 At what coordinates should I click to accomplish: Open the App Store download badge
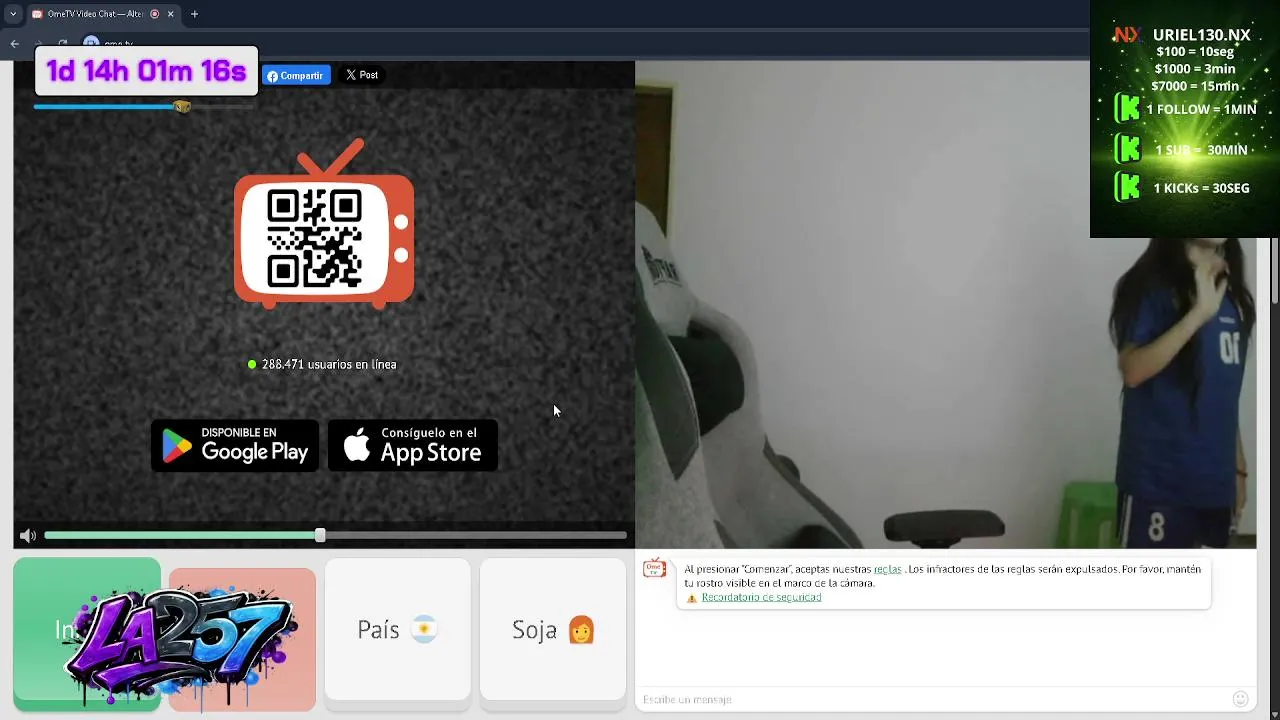(x=413, y=445)
